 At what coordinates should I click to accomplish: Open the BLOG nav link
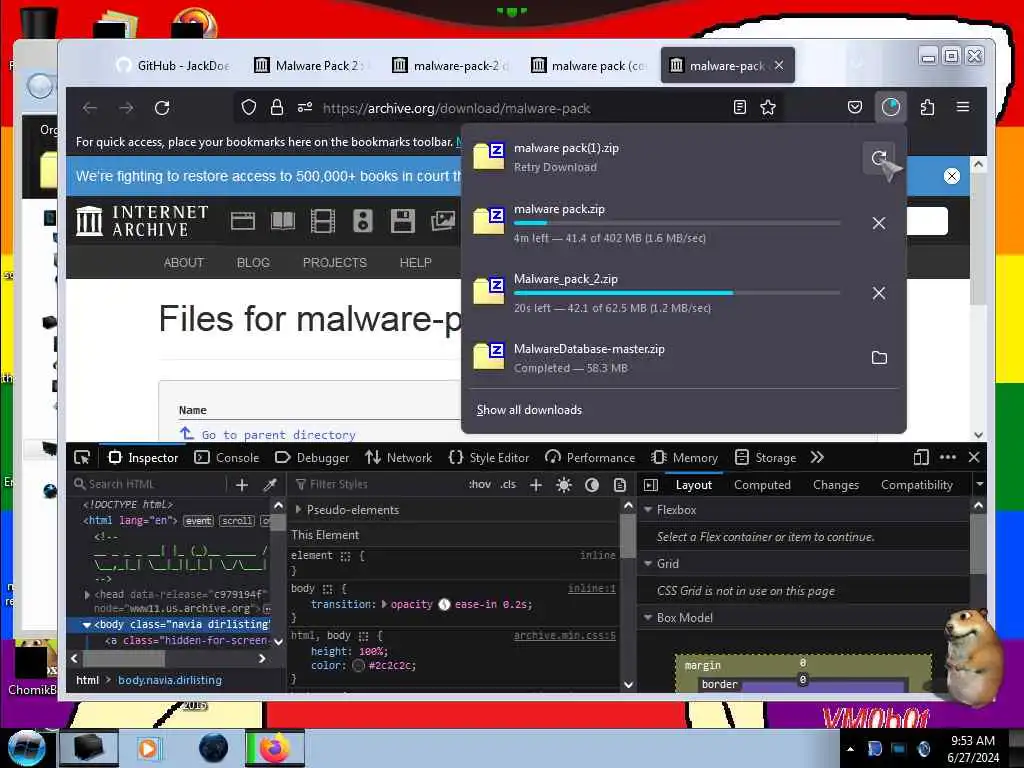pyautogui.click(x=253, y=263)
